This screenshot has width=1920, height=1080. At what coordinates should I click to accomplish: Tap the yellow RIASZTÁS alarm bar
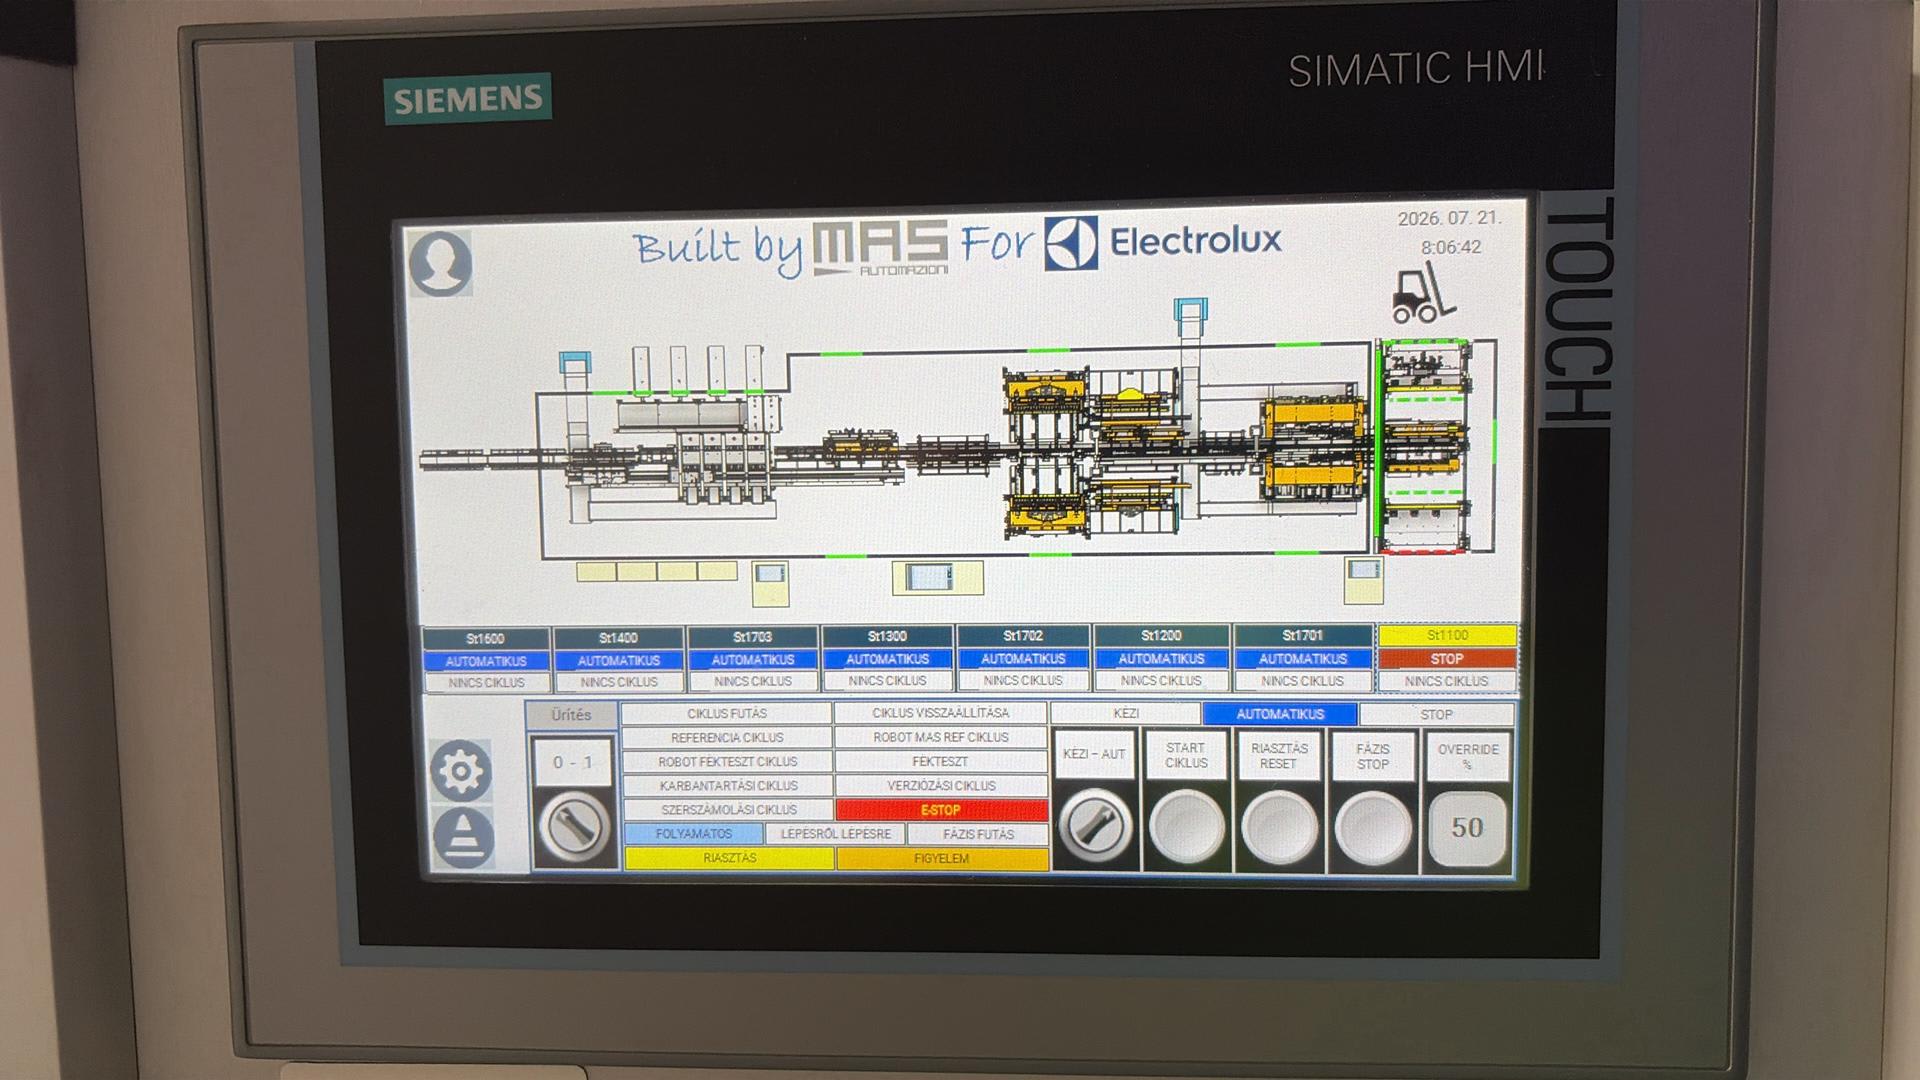pos(729,858)
